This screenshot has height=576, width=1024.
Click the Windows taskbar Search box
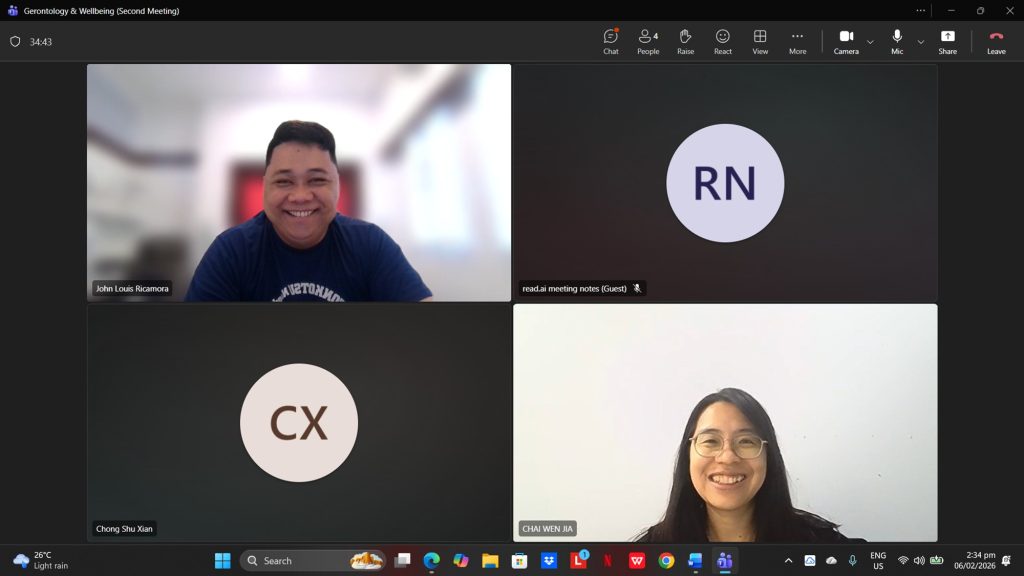(x=300, y=561)
